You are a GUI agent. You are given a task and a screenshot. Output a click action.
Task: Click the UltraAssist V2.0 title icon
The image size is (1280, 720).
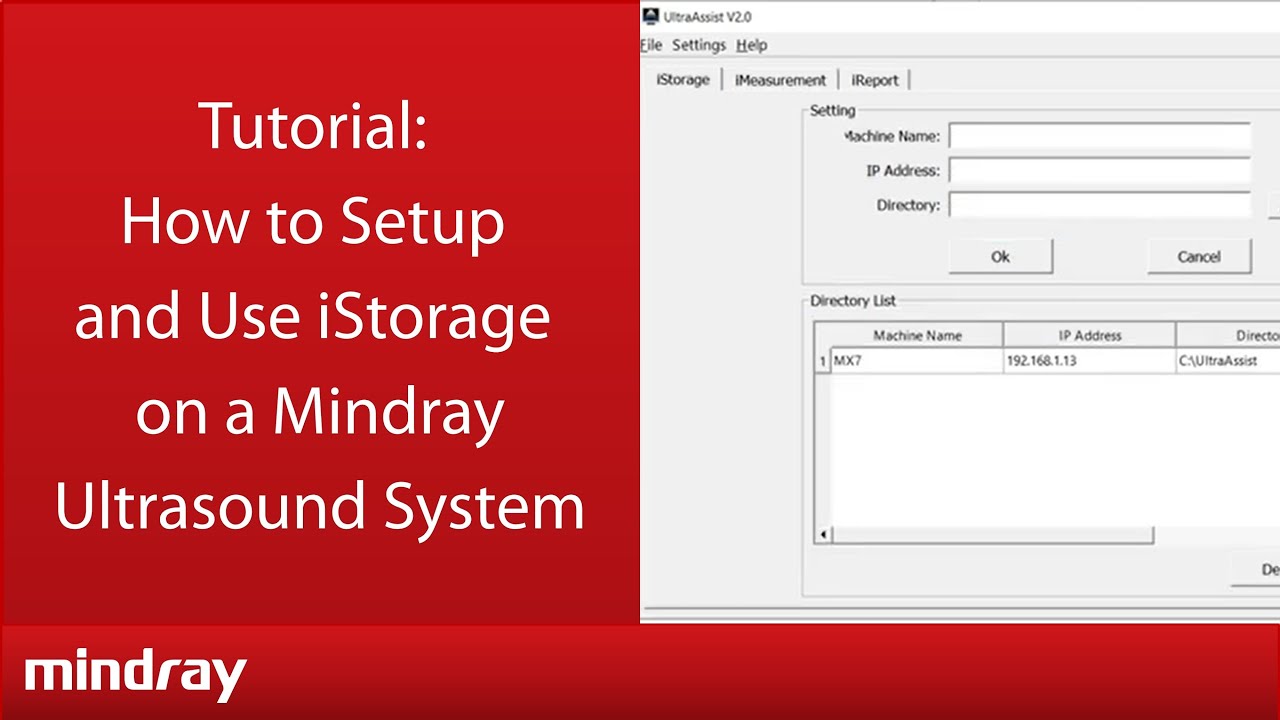tap(651, 16)
